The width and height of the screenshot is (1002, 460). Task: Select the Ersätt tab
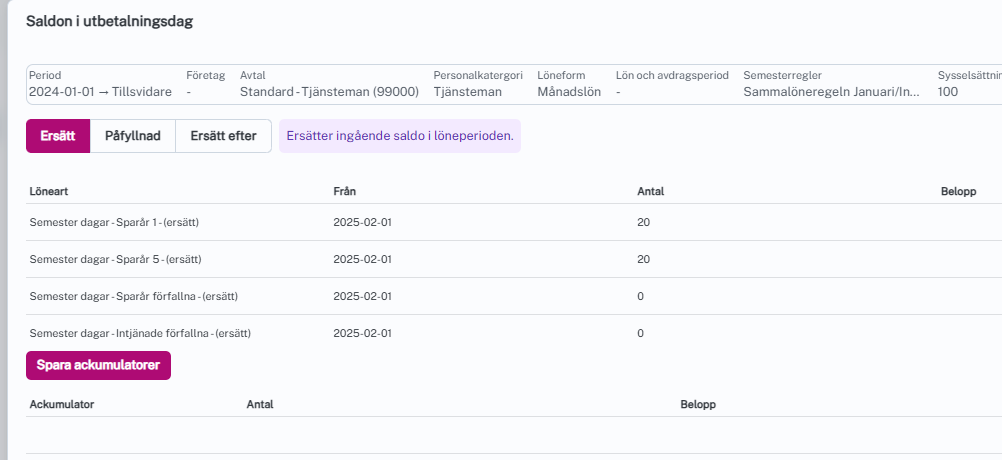tap(58, 136)
